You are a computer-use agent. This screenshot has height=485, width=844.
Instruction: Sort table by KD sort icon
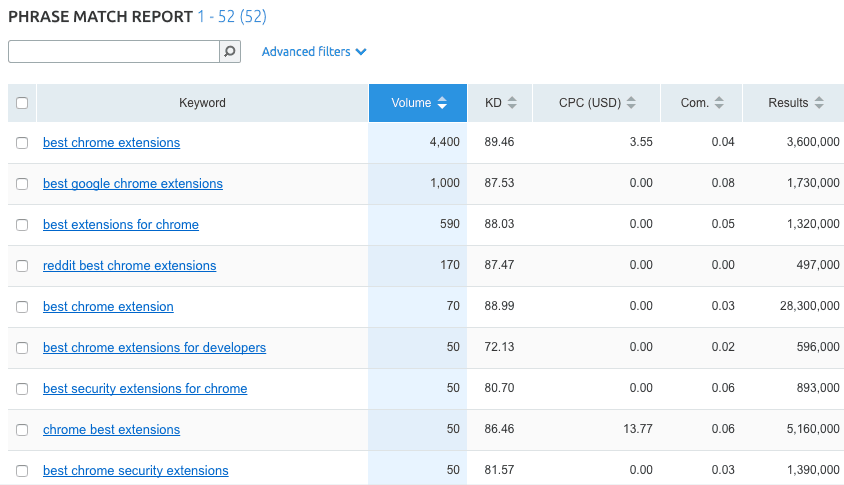[x=512, y=103]
